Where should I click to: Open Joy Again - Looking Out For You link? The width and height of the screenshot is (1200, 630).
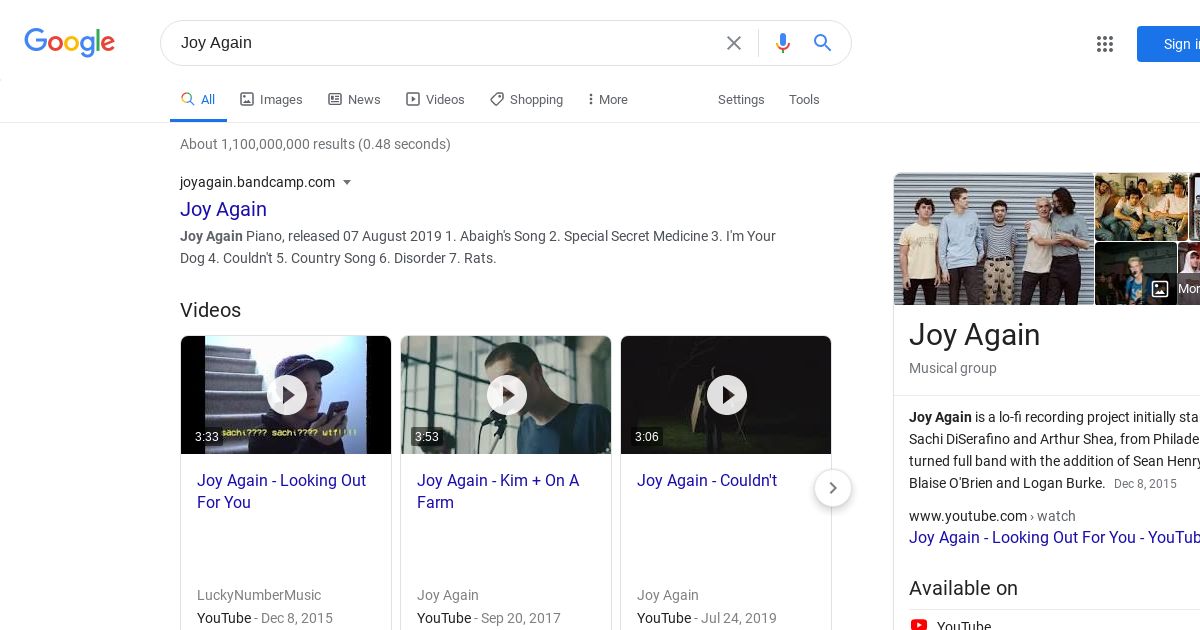point(281,491)
